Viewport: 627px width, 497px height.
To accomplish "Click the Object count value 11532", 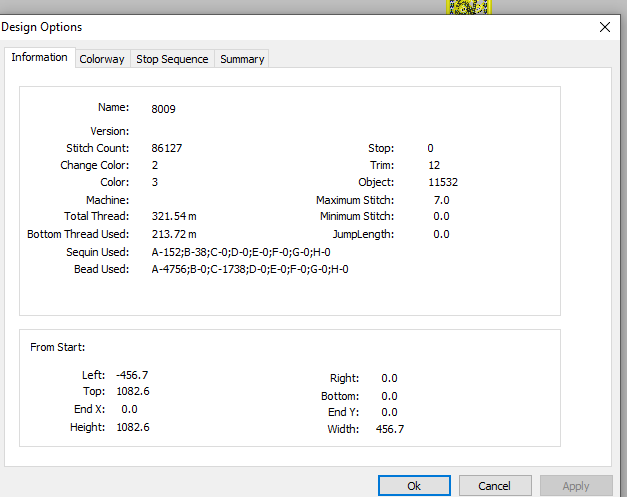I will (443, 182).
